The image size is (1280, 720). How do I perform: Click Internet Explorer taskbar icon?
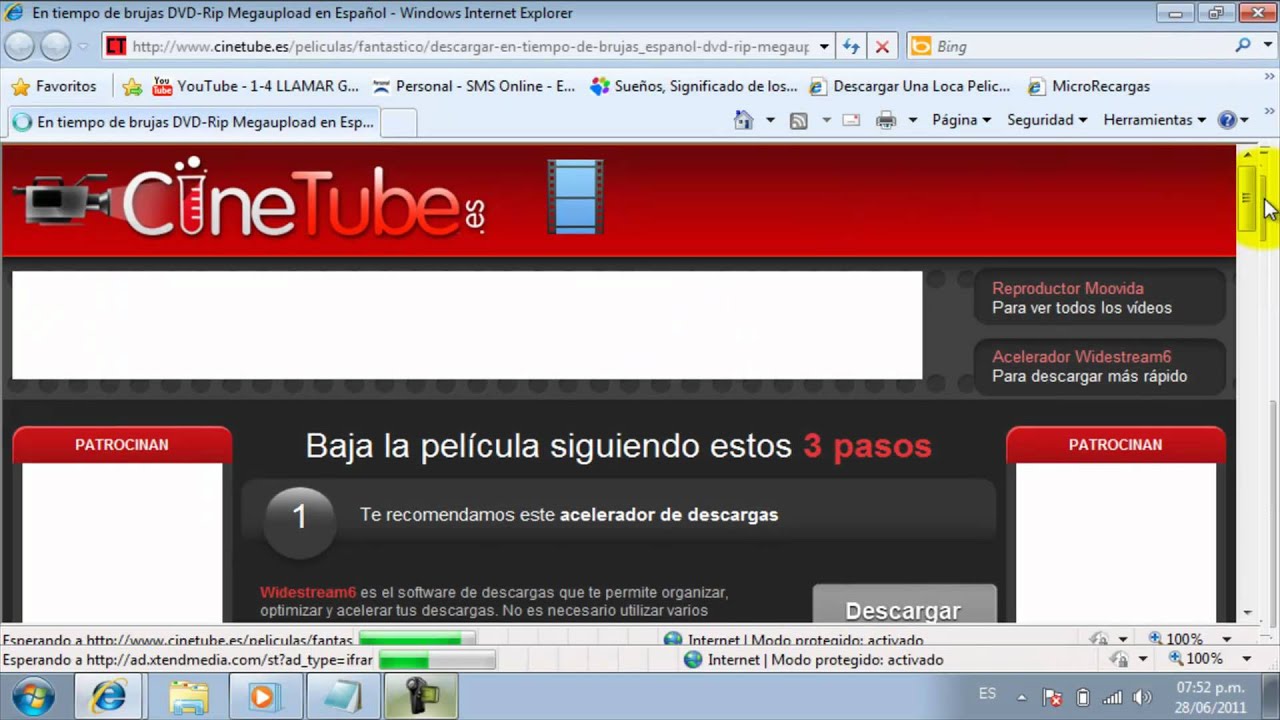click(109, 696)
